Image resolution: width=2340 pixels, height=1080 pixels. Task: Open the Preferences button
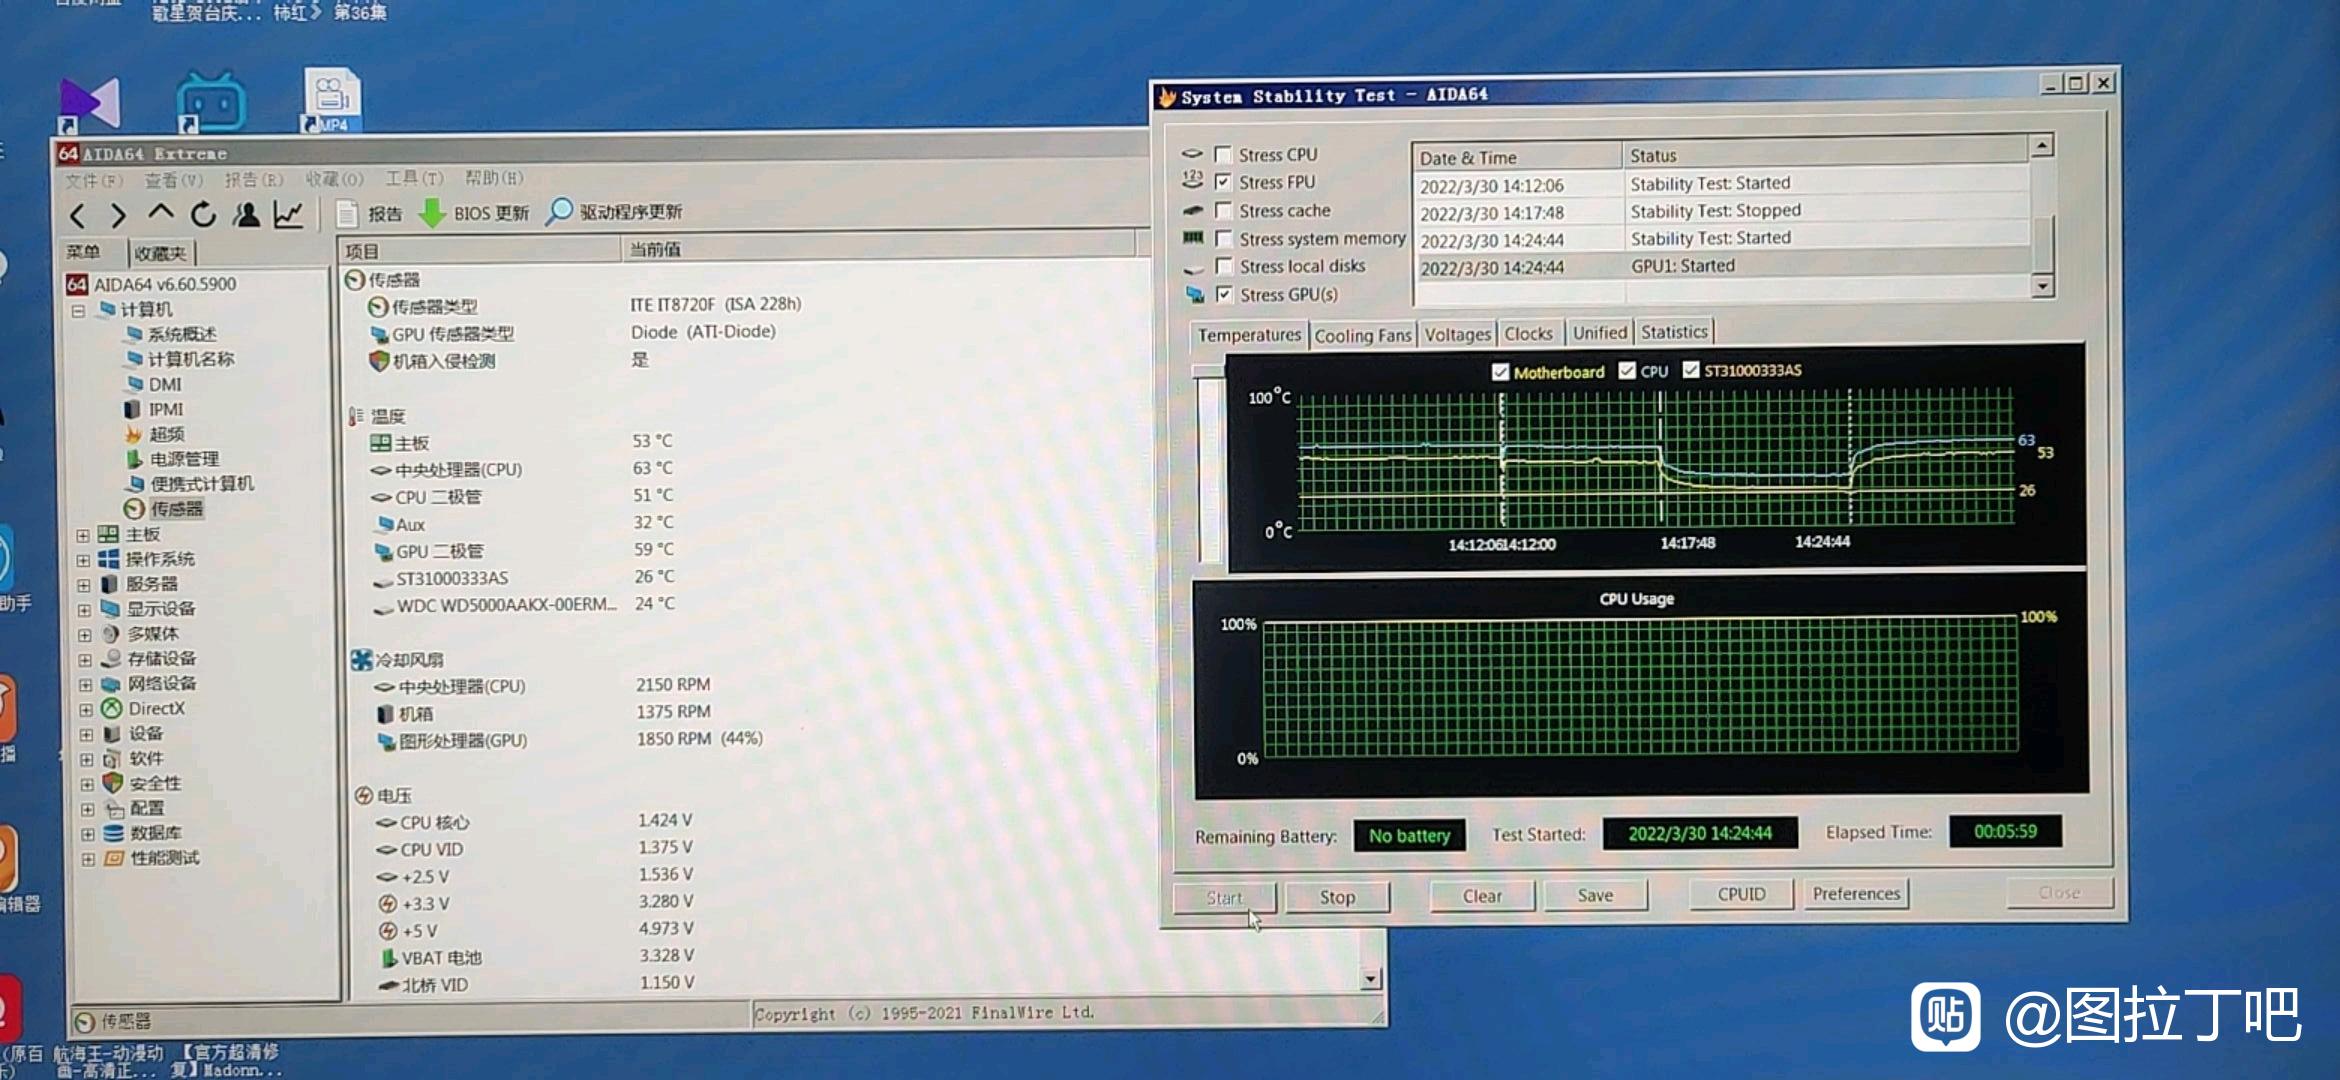[1856, 893]
